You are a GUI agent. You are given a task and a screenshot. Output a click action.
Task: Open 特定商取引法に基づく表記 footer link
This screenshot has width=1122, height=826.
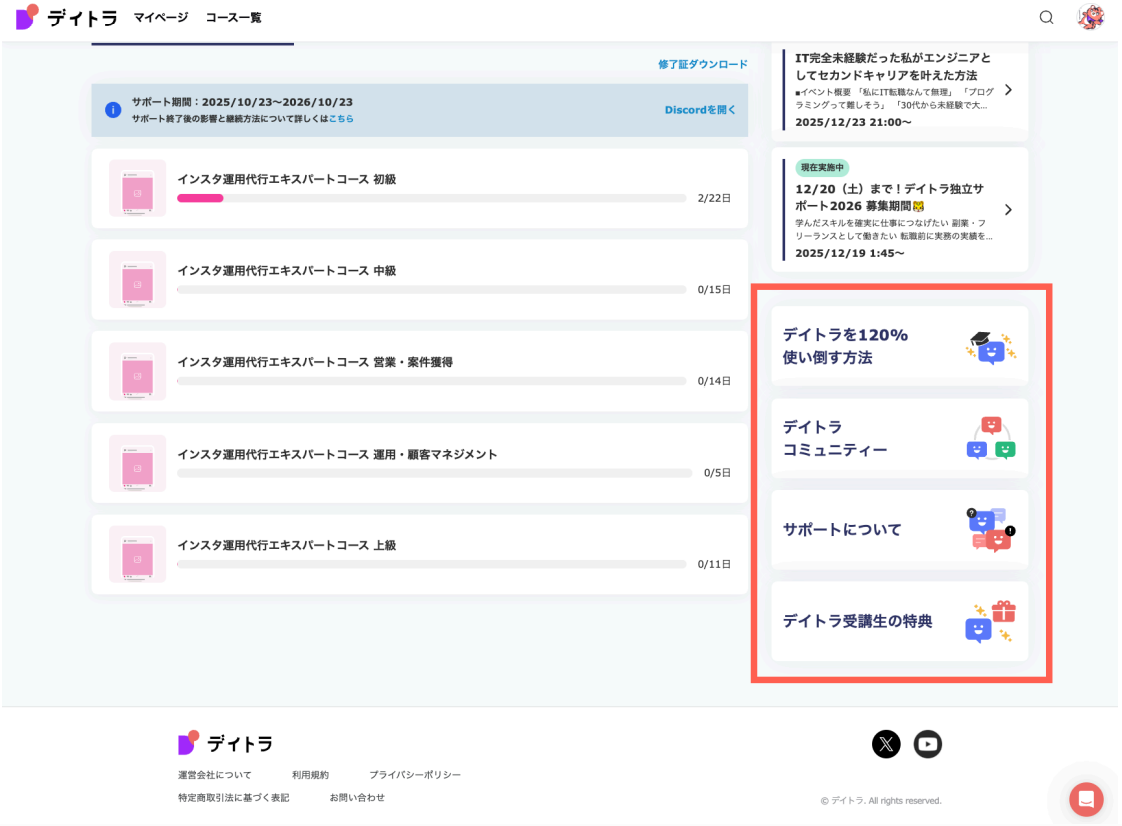[x=233, y=797]
